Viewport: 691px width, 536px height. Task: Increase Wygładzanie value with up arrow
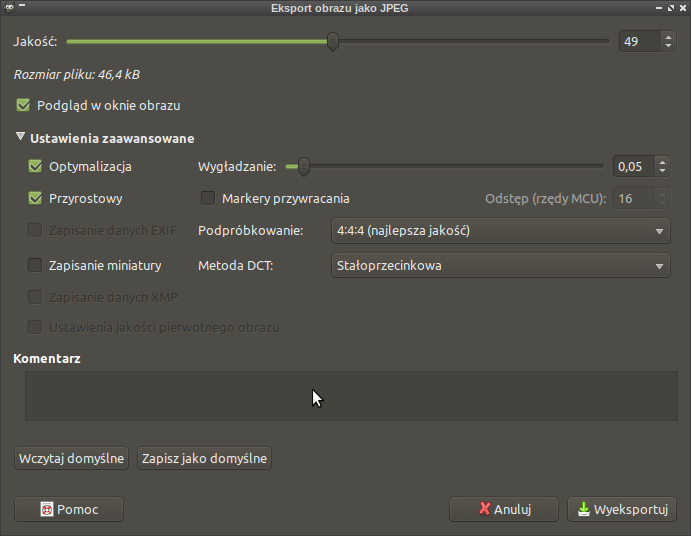pyautogui.click(x=662, y=162)
